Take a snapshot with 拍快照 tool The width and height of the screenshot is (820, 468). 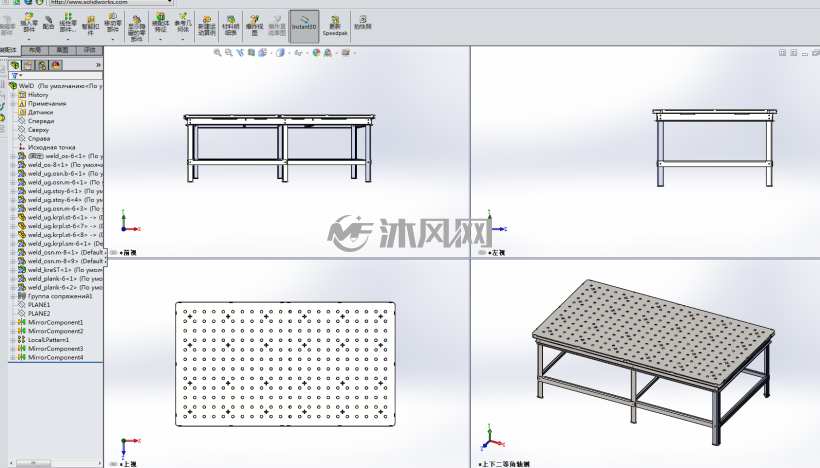click(362, 23)
